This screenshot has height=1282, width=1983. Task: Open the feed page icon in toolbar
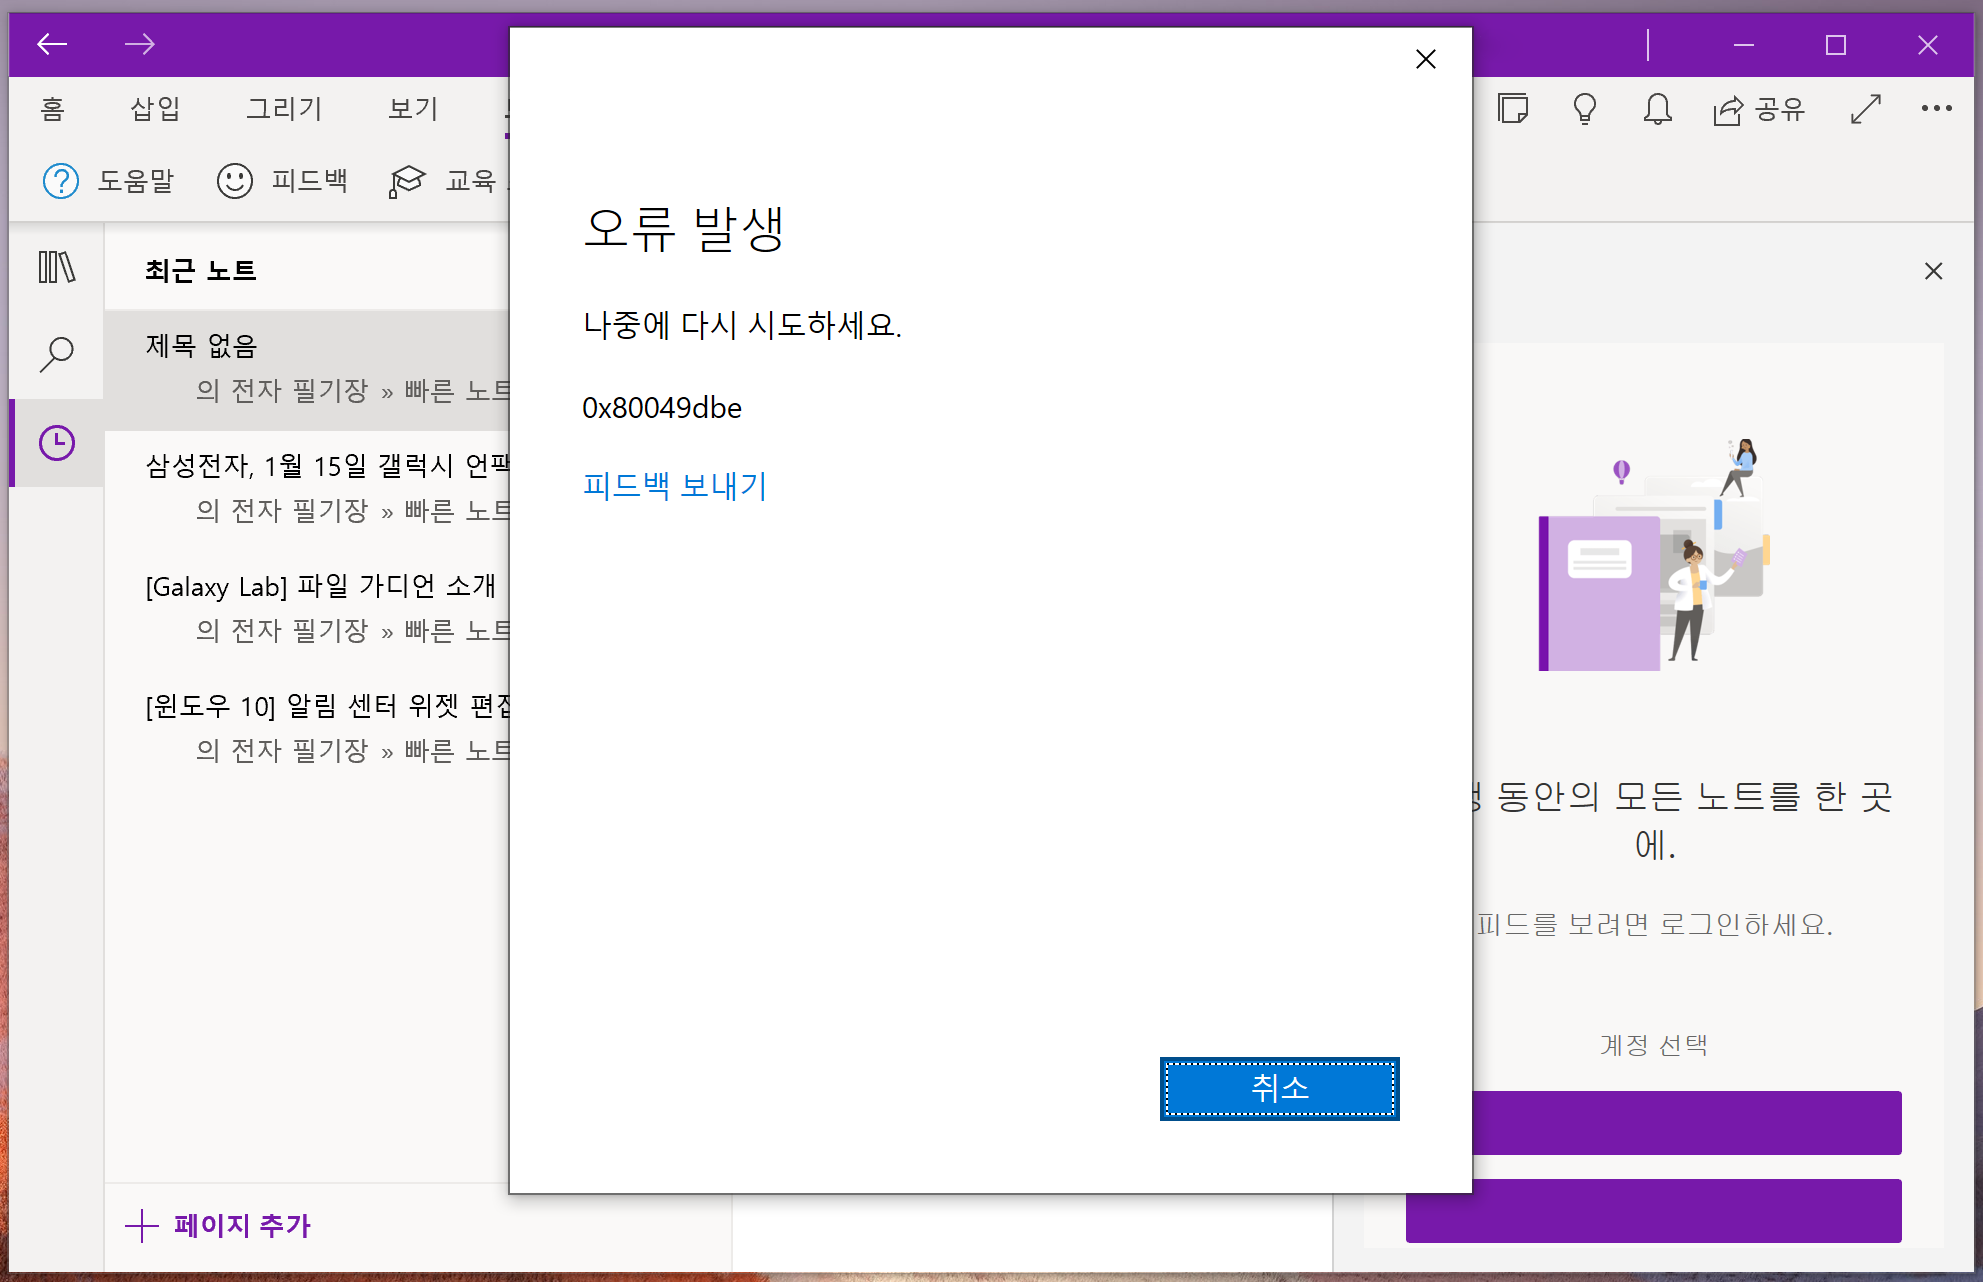tap(1513, 108)
